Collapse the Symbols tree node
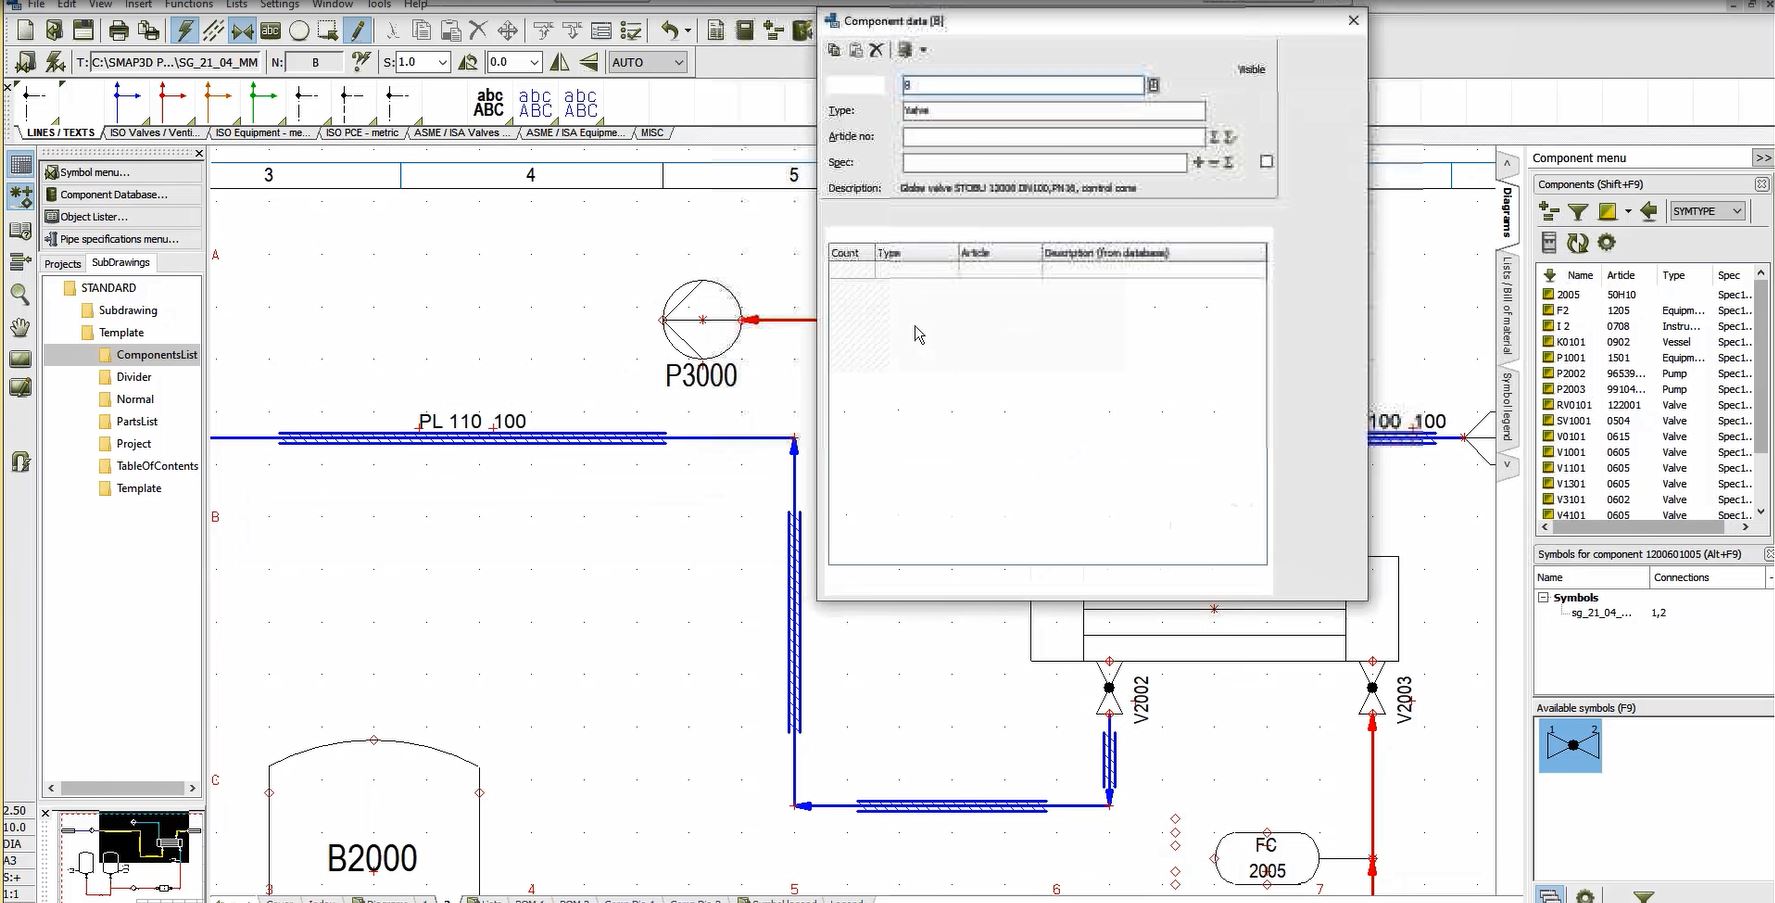This screenshot has height=903, width=1775. [1543, 598]
